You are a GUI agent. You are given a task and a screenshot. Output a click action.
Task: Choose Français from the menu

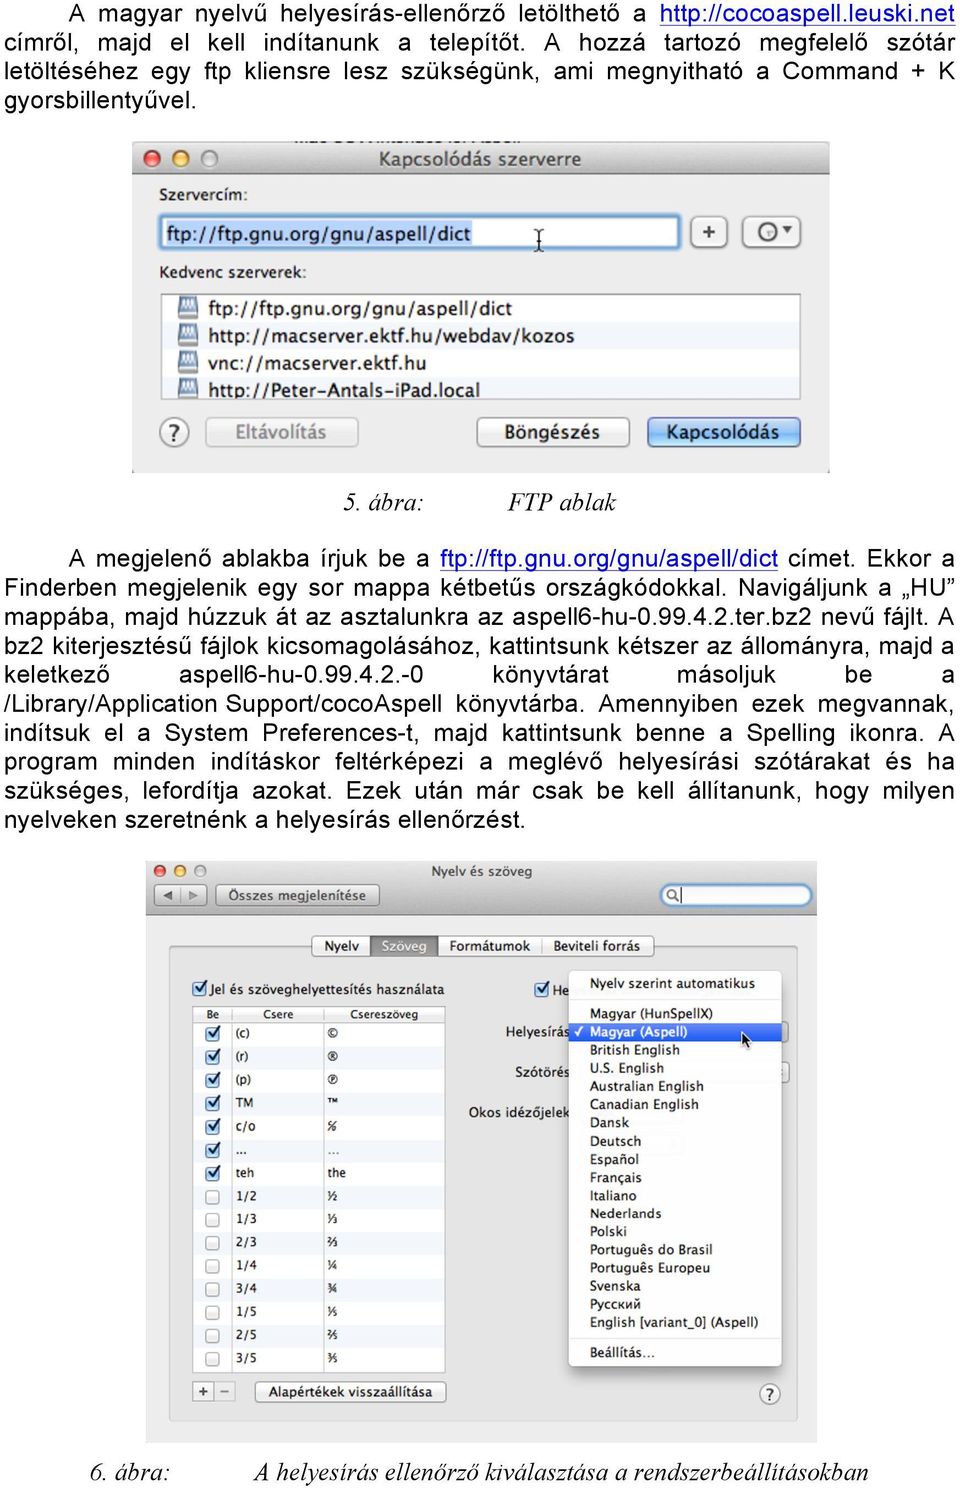675,1177
